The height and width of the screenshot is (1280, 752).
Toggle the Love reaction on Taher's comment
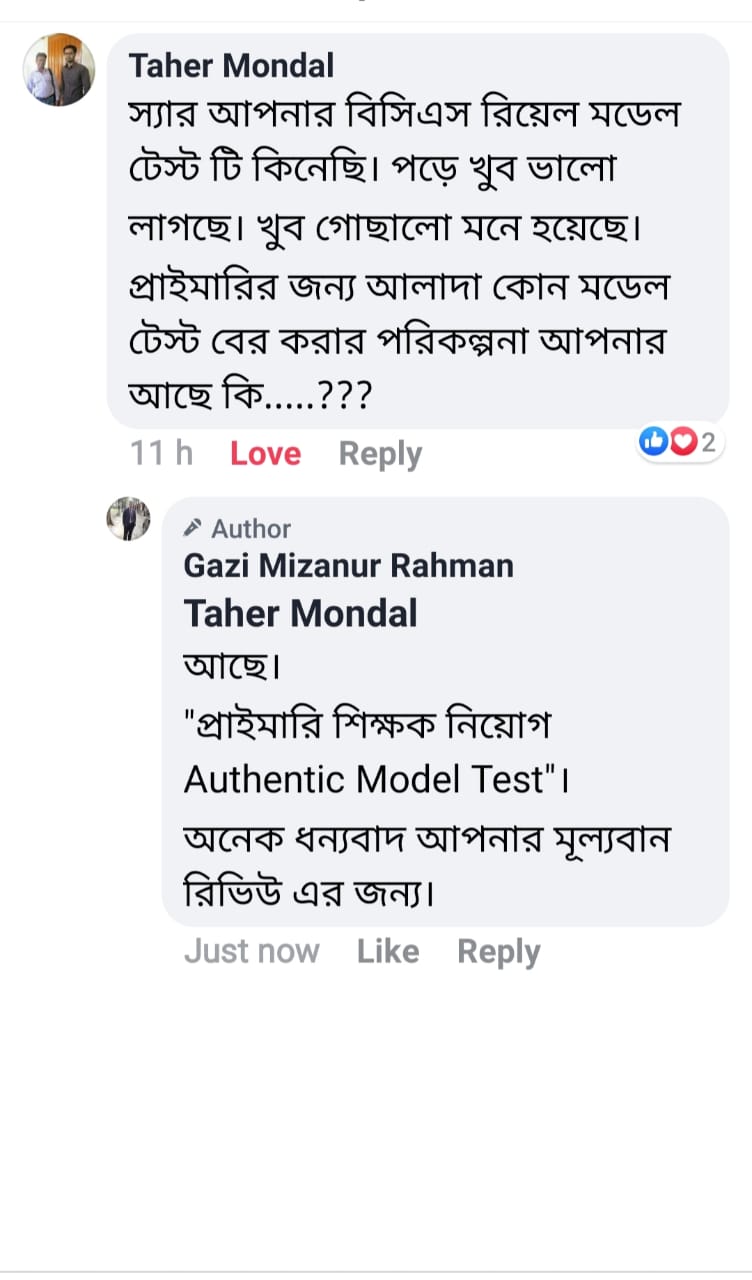coord(265,454)
